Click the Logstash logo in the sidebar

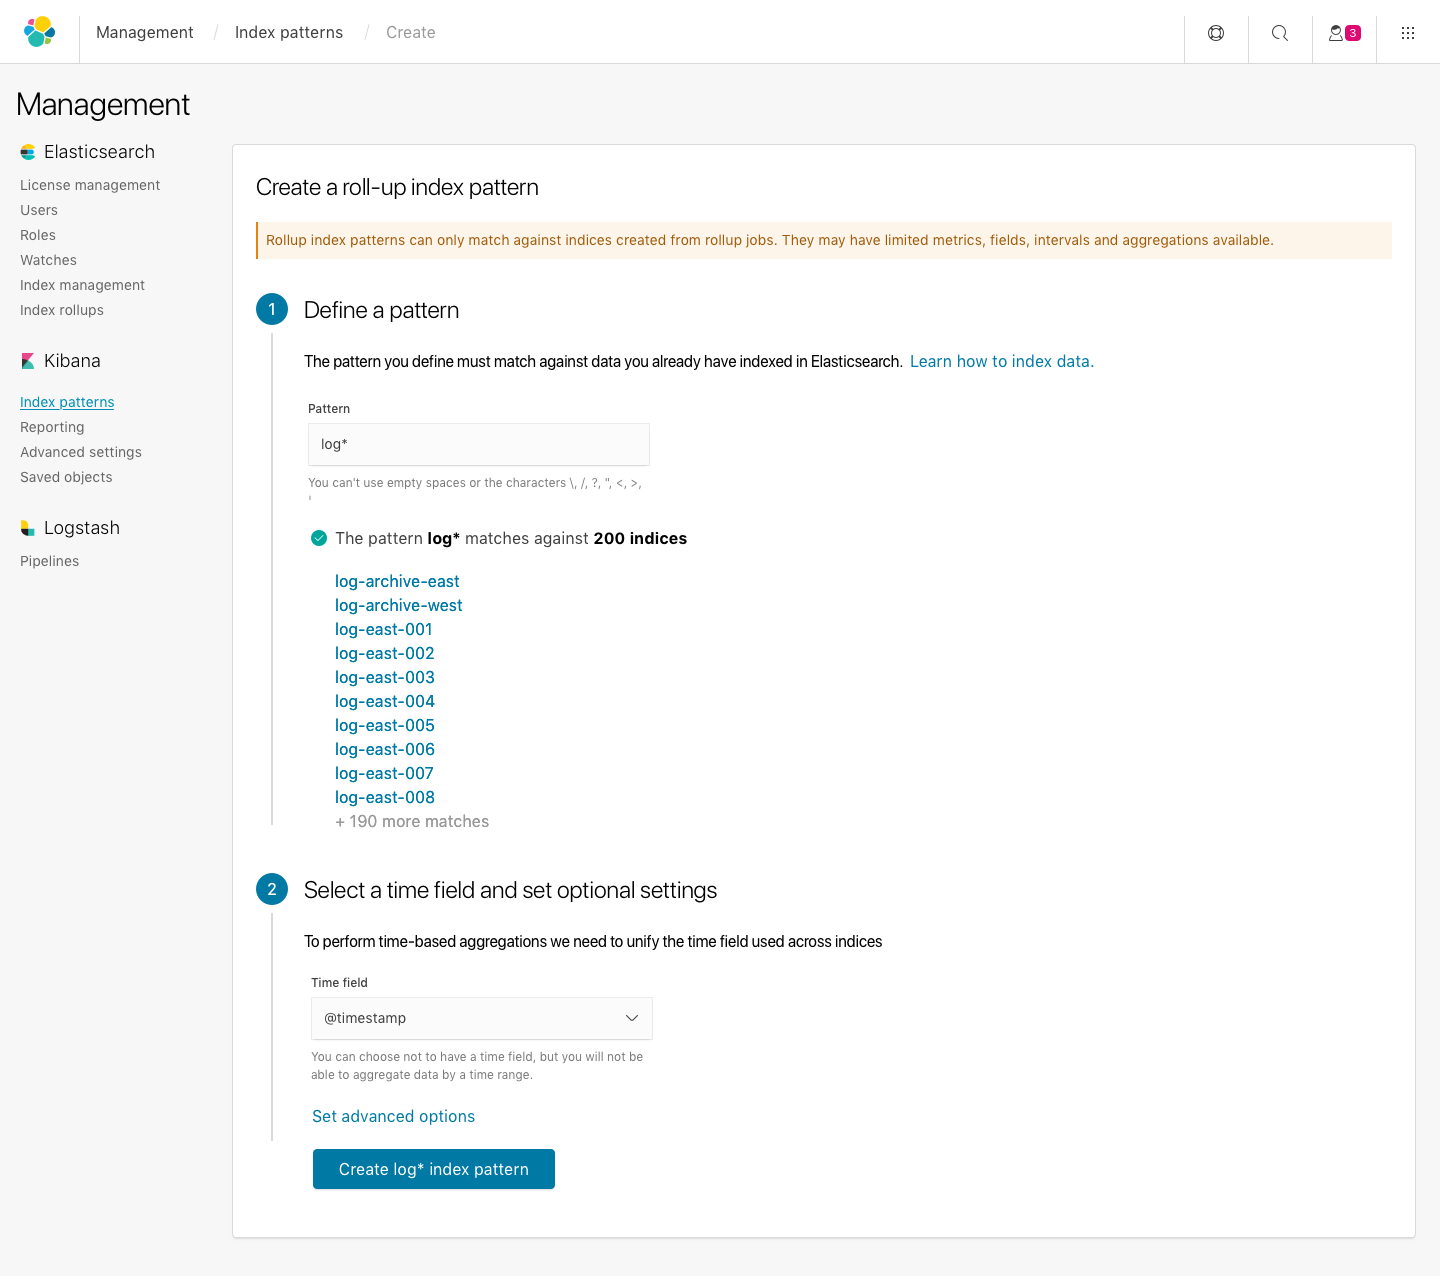point(26,527)
